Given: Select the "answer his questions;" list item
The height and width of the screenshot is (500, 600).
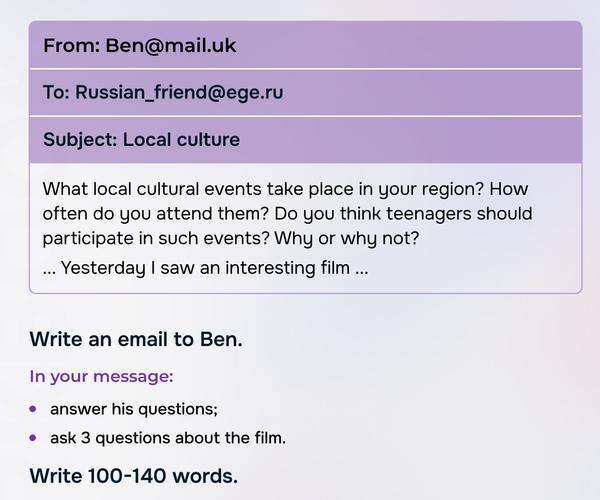Looking at the screenshot, I should pyautogui.click(x=134, y=410).
